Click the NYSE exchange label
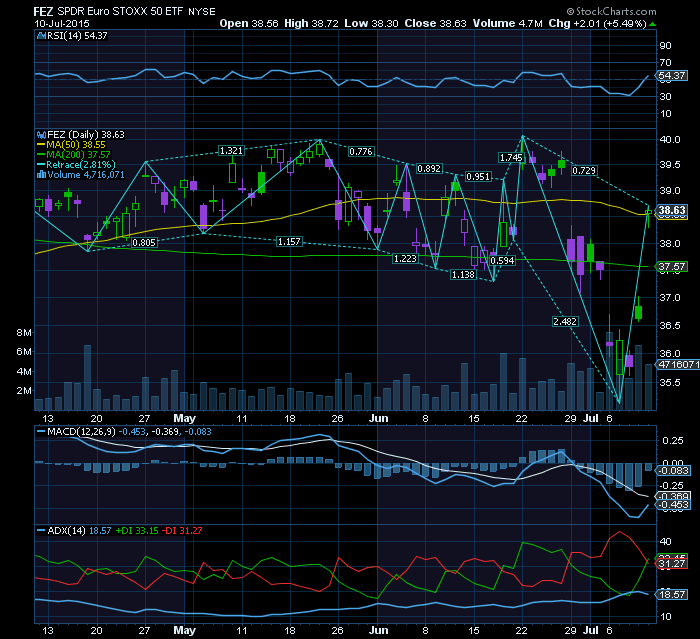 click(x=202, y=12)
